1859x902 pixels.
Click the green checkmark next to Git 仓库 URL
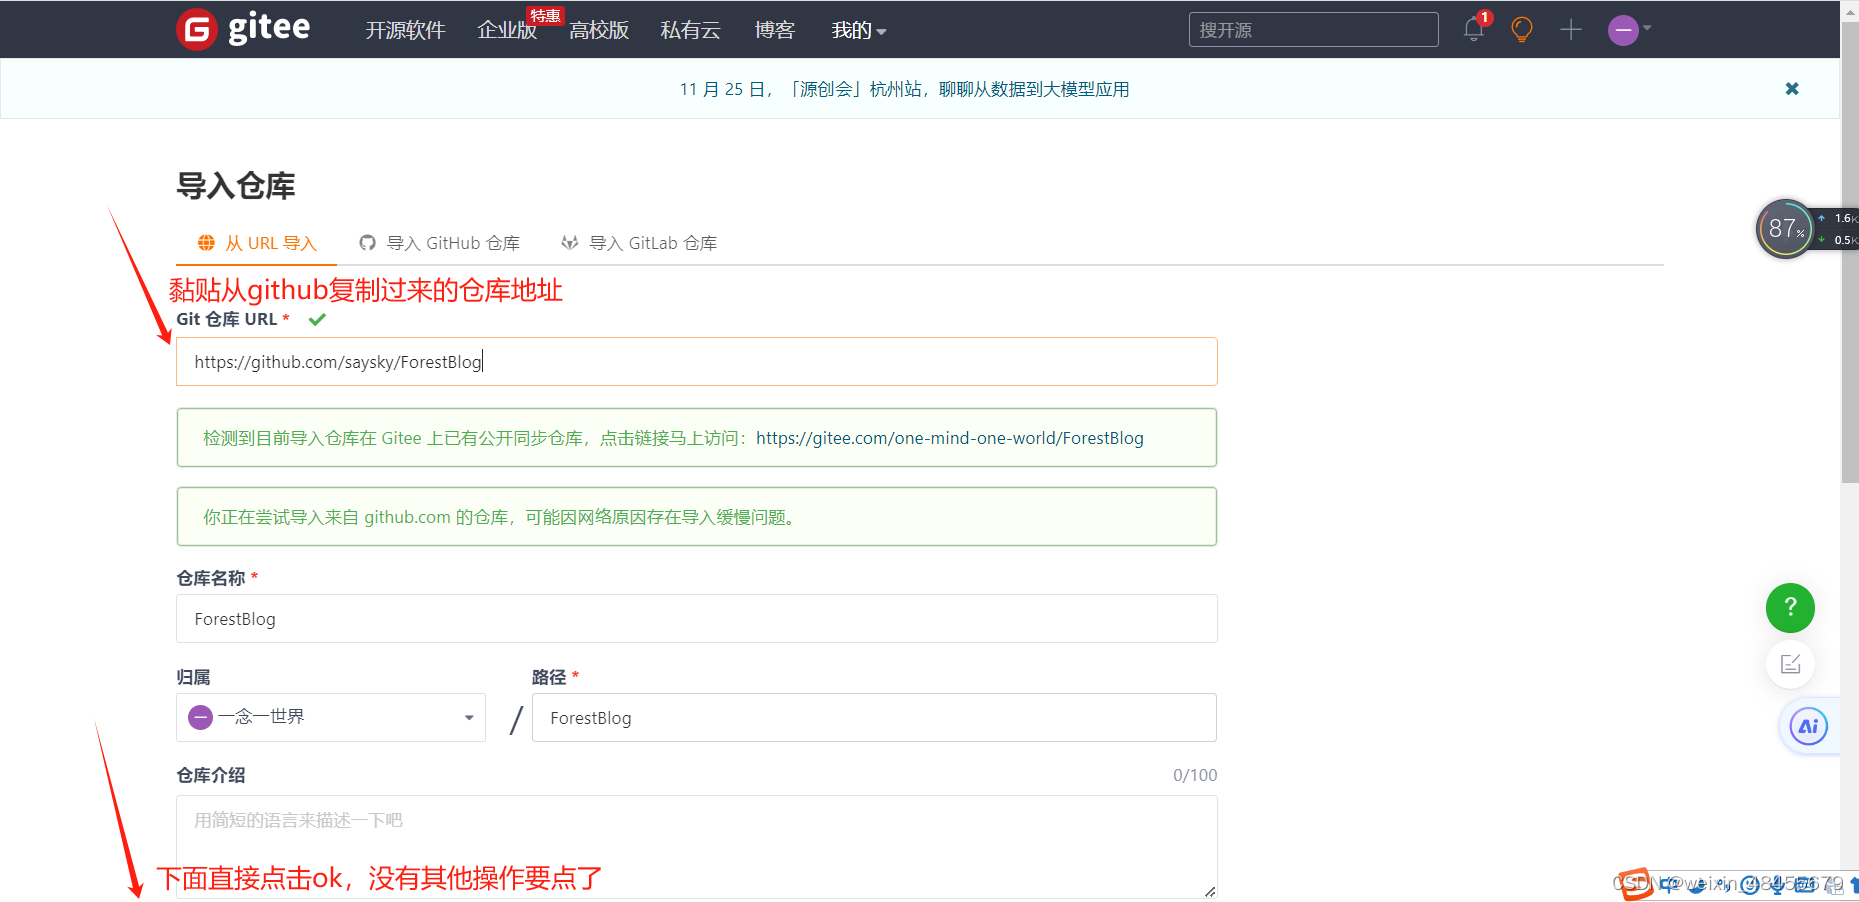[x=317, y=318]
